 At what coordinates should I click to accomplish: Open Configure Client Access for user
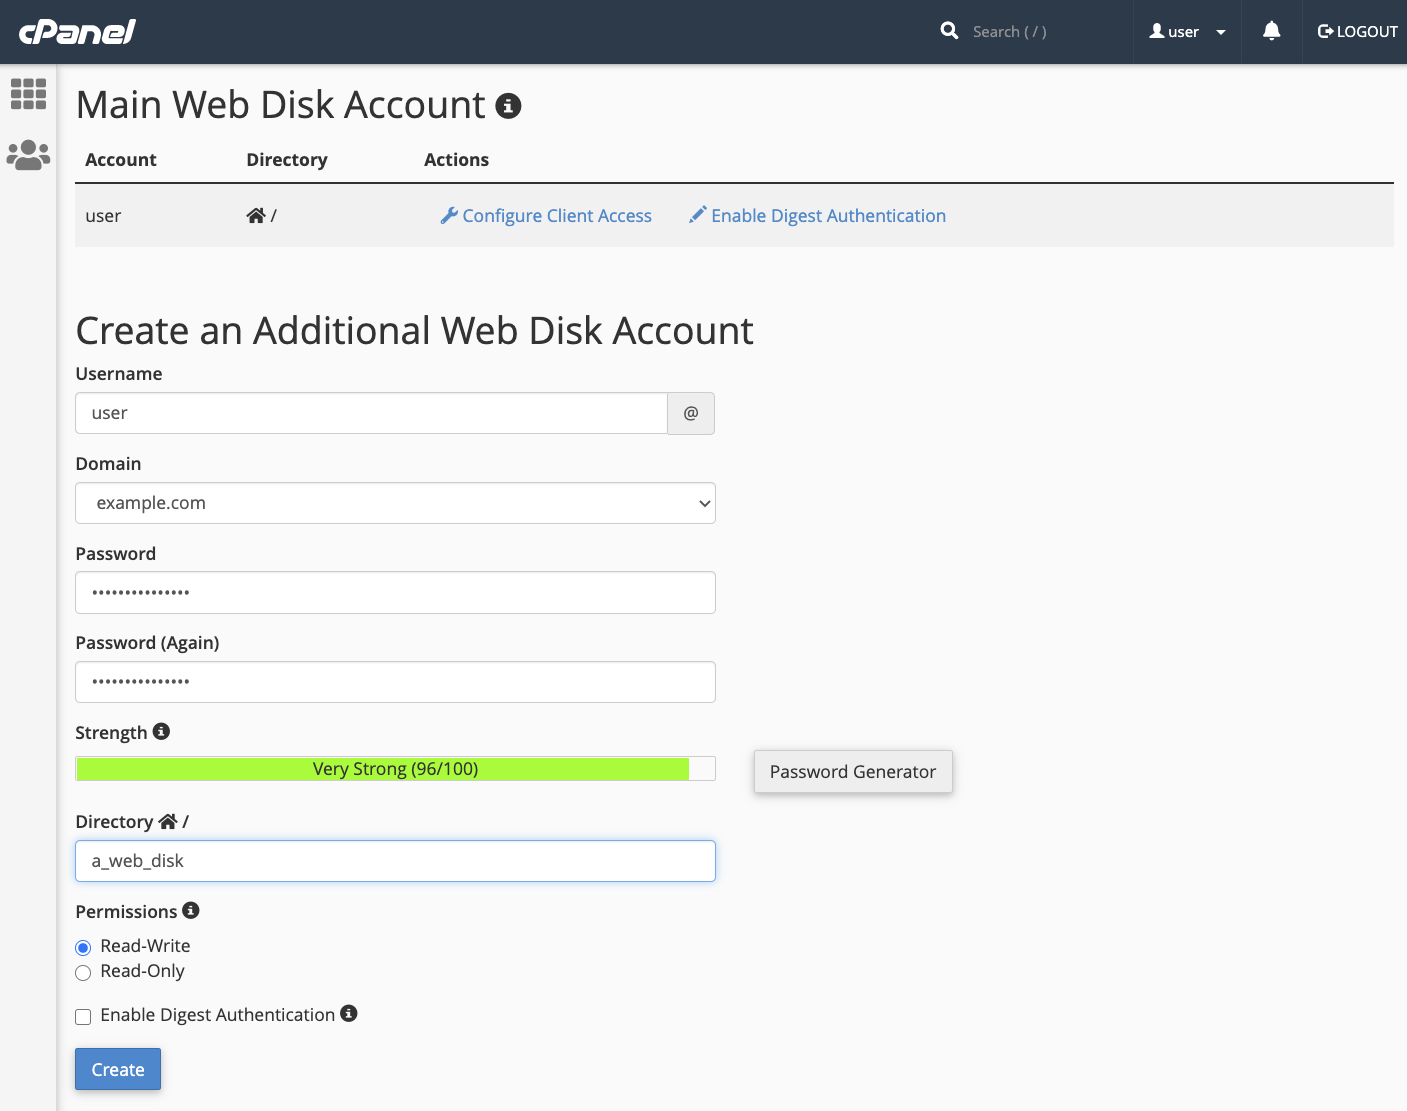(x=546, y=215)
